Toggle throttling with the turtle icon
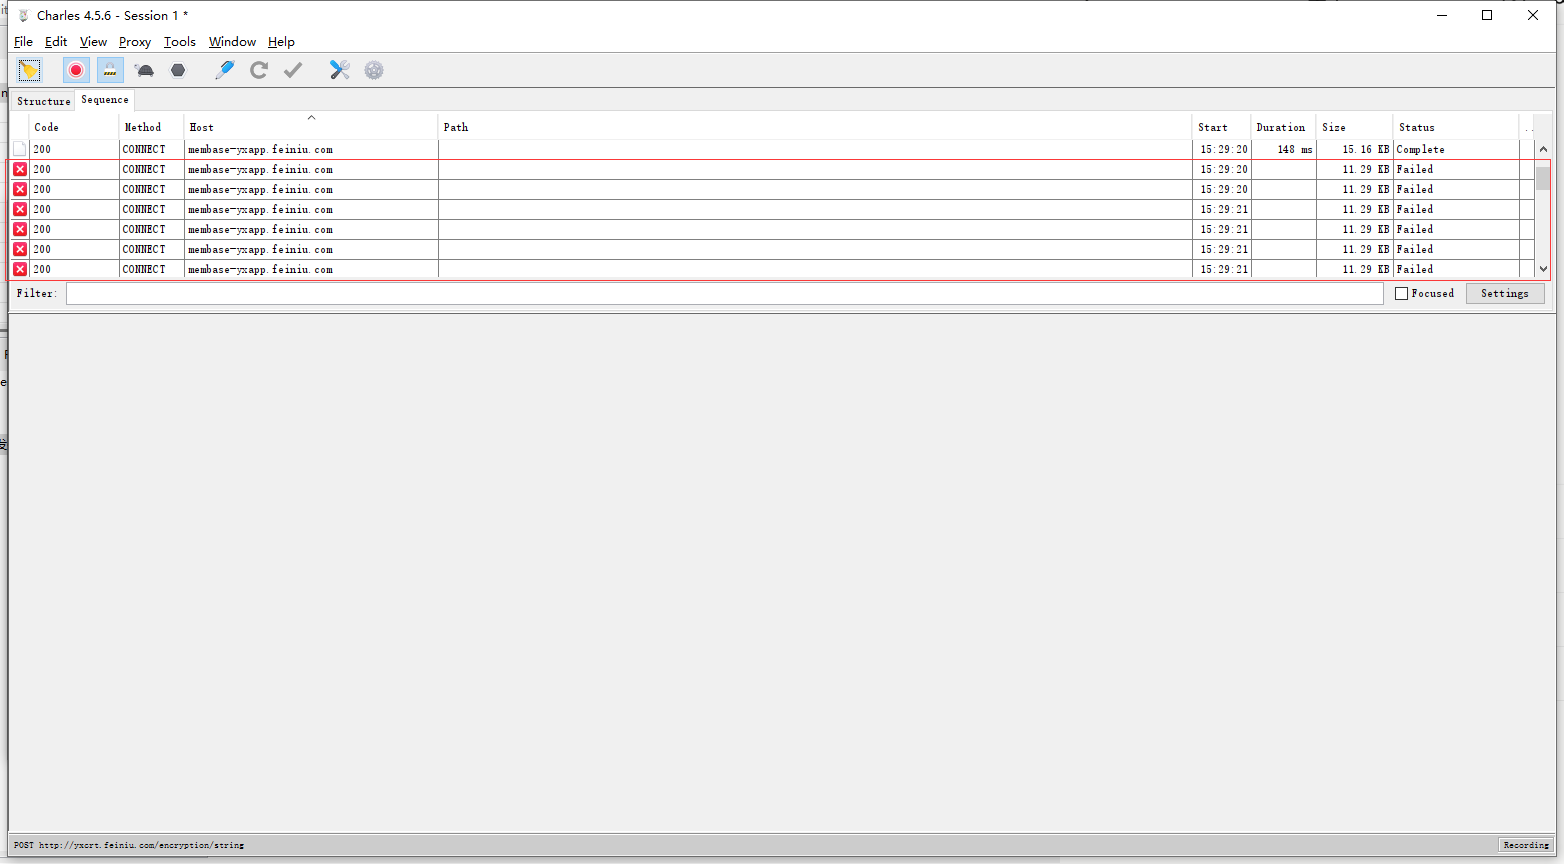 (145, 70)
